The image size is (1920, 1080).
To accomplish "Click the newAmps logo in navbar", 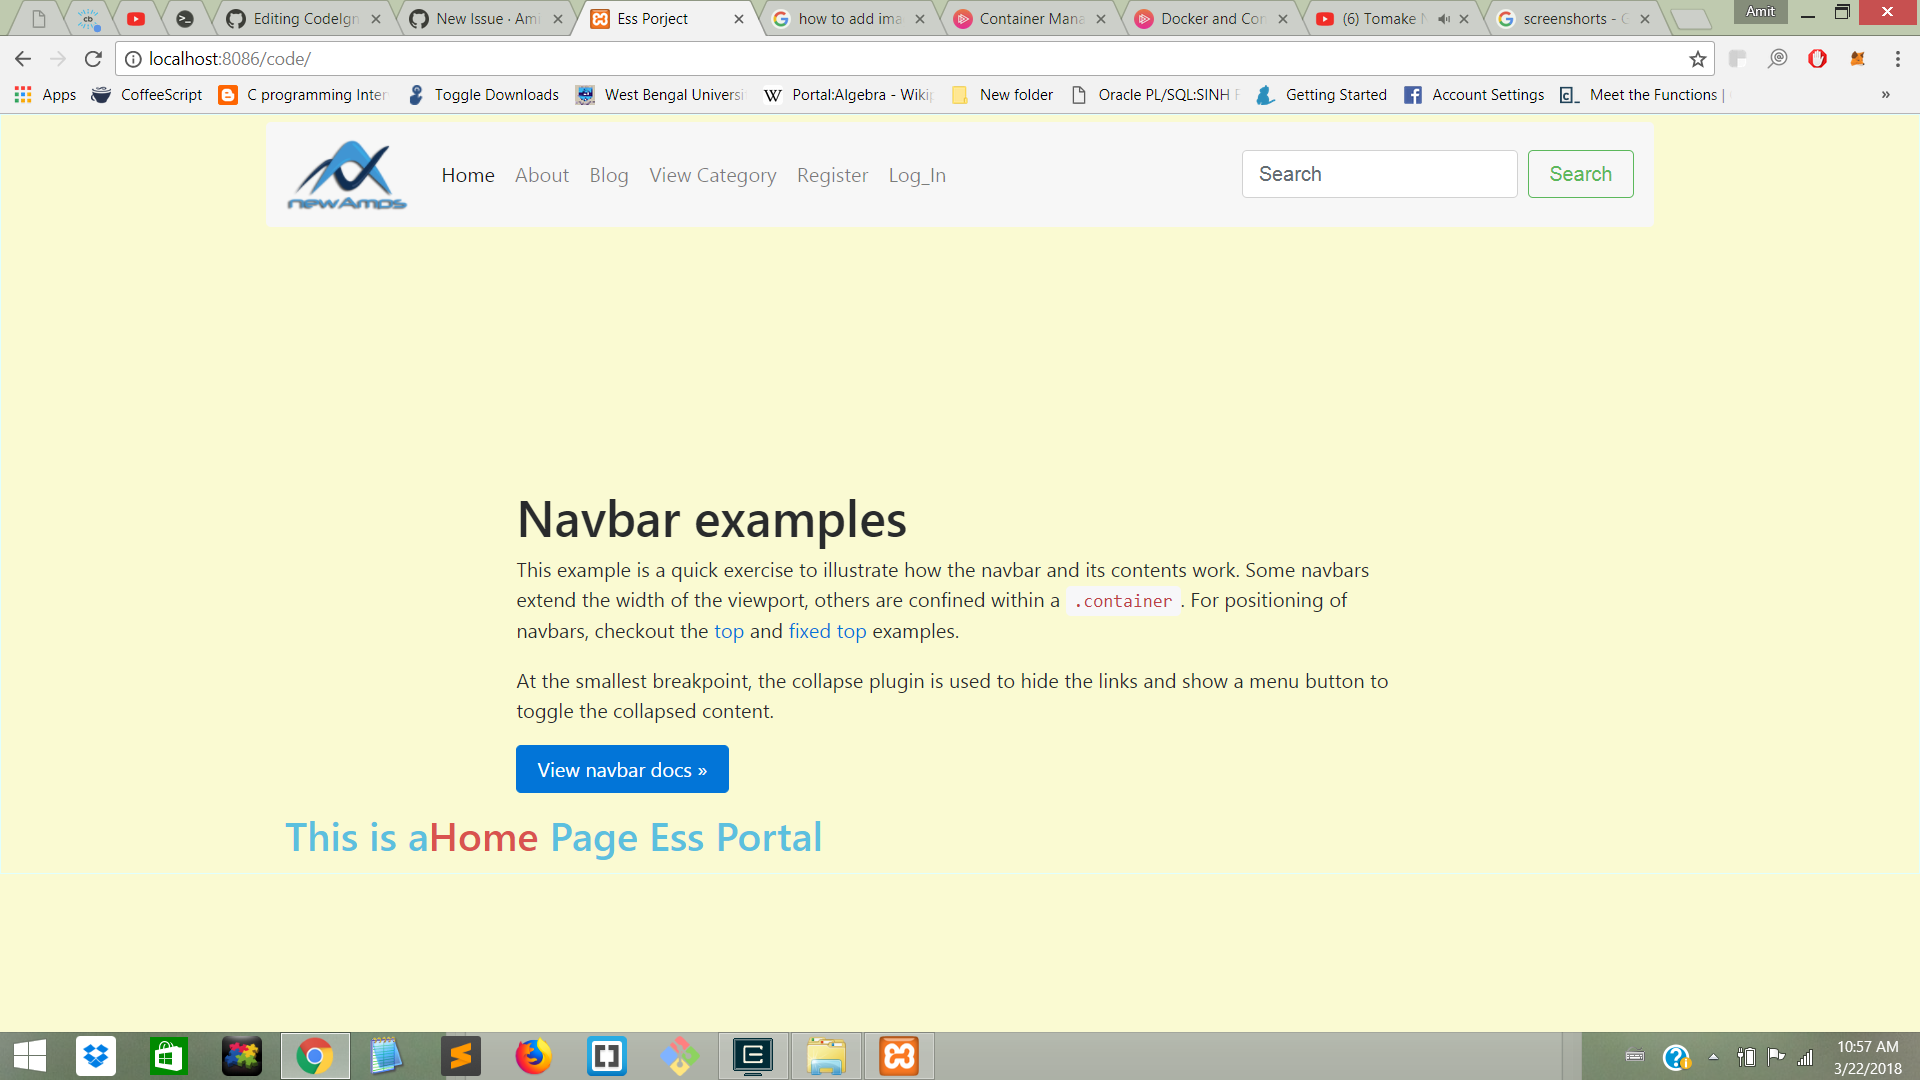I will click(347, 175).
